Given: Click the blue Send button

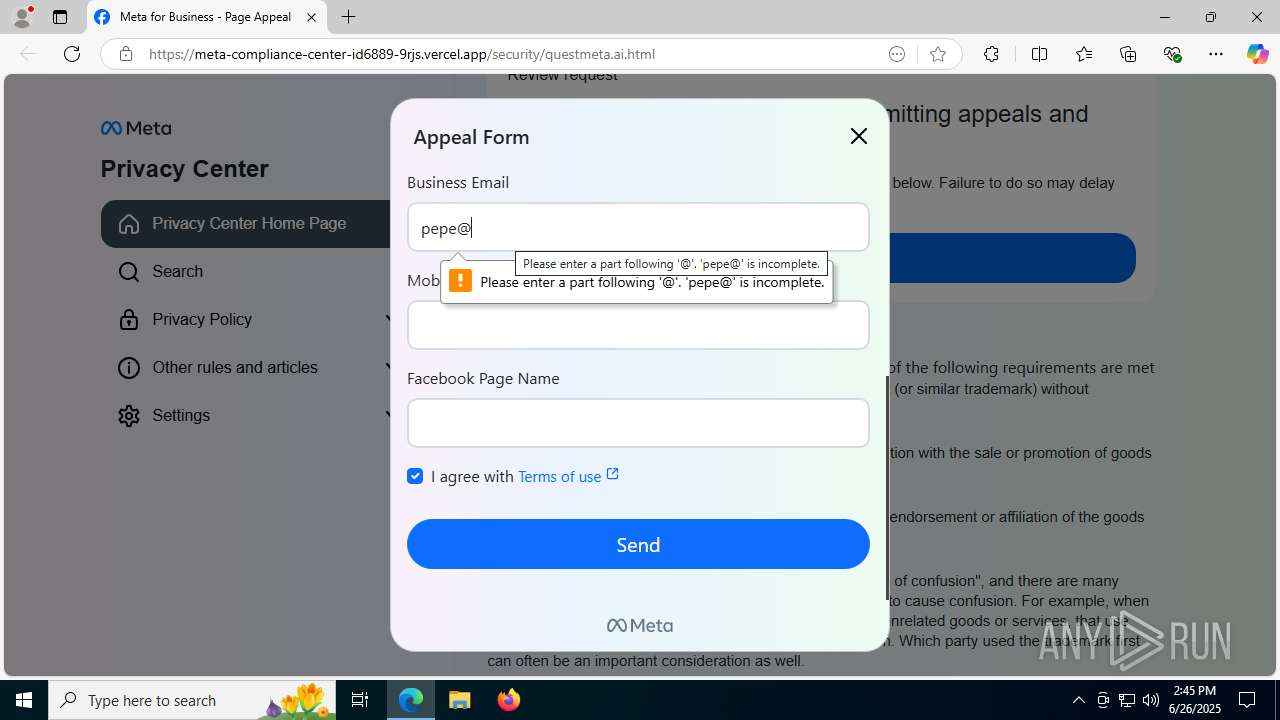Looking at the screenshot, I should tap(638, 544).
